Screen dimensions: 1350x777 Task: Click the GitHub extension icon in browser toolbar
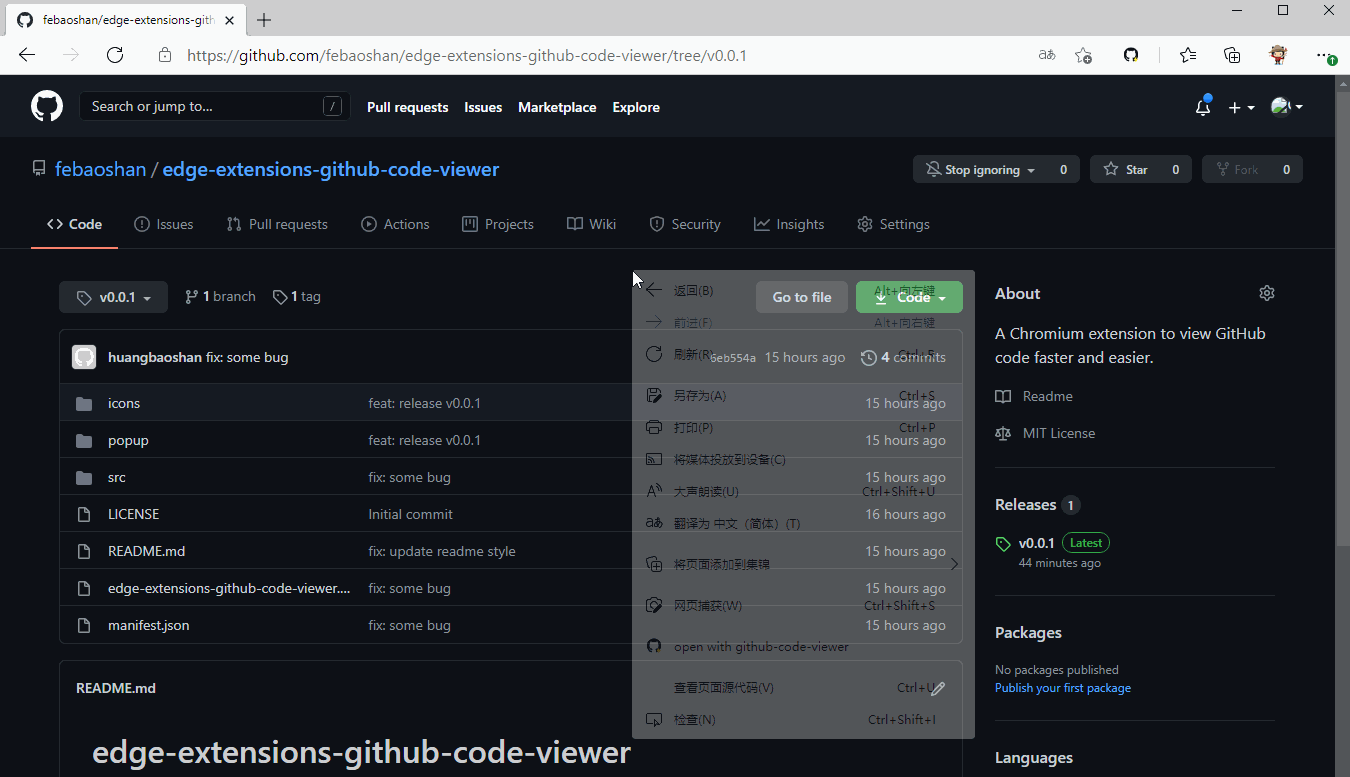click(x=1131, y=55)
